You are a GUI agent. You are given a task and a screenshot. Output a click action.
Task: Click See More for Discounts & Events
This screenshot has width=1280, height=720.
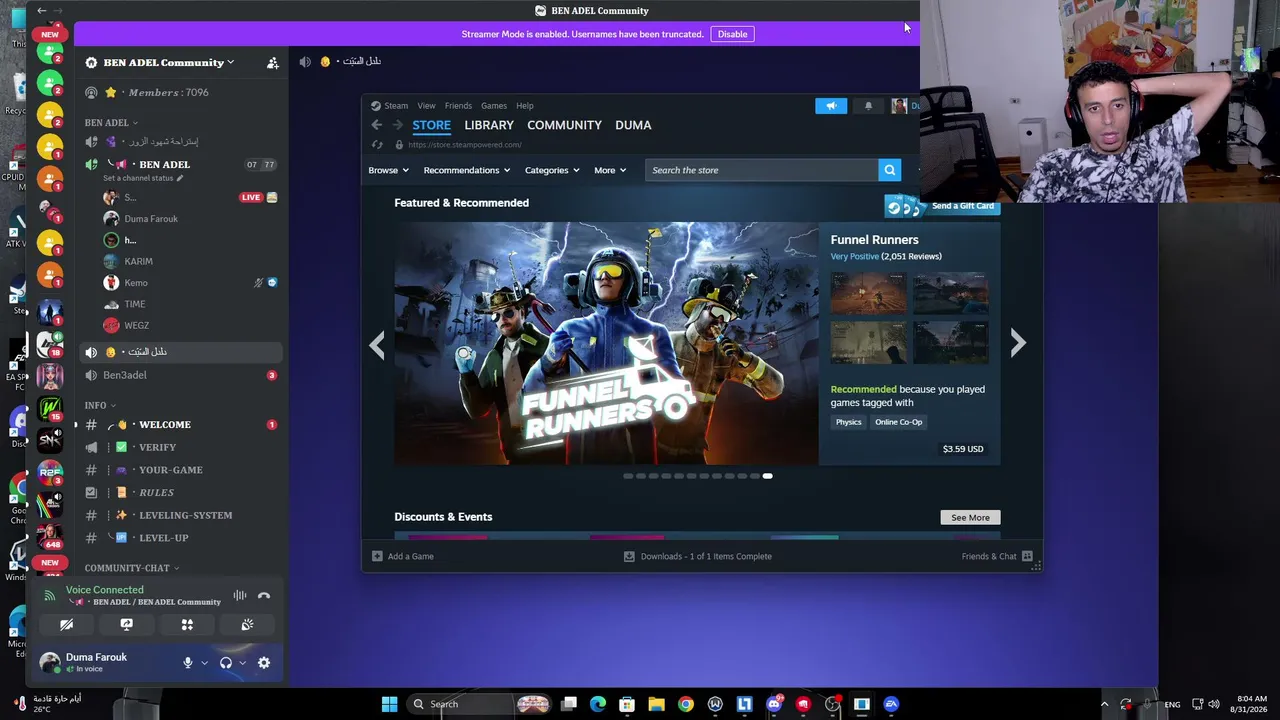pos(970,518)
